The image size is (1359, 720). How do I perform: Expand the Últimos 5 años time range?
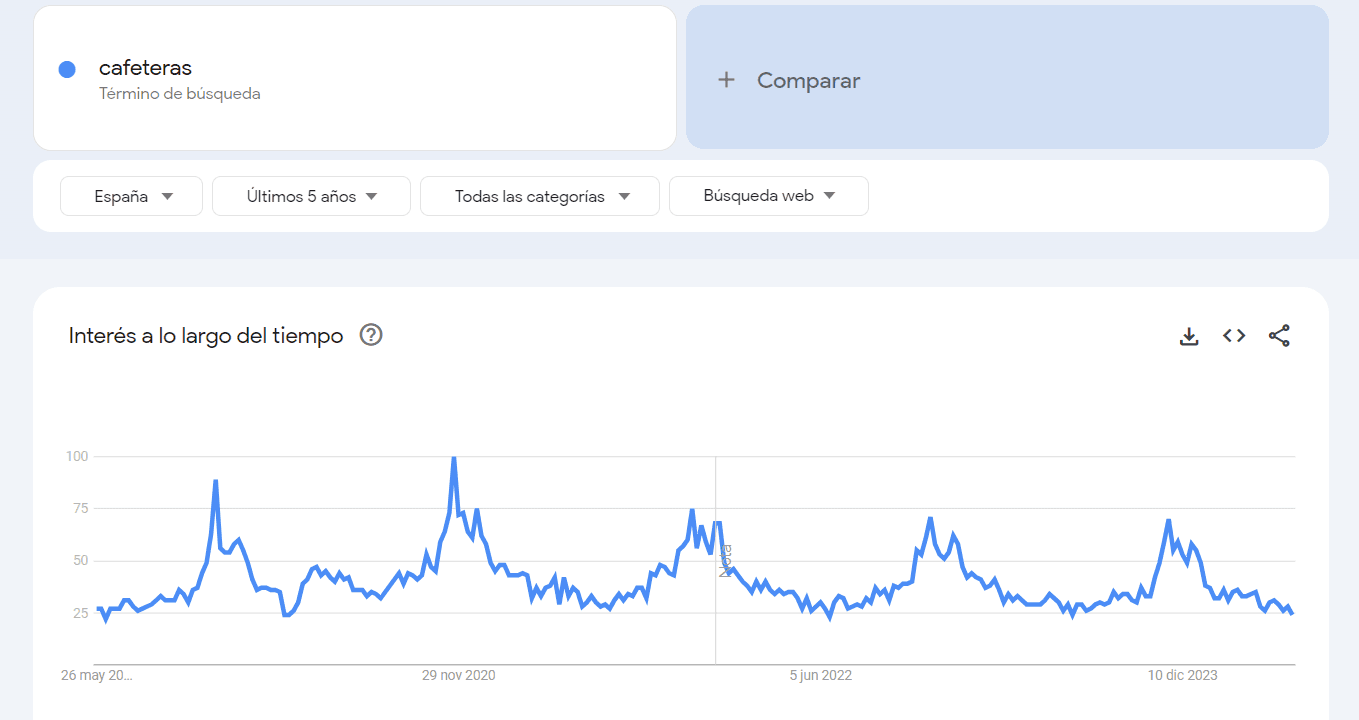(311, 196)
